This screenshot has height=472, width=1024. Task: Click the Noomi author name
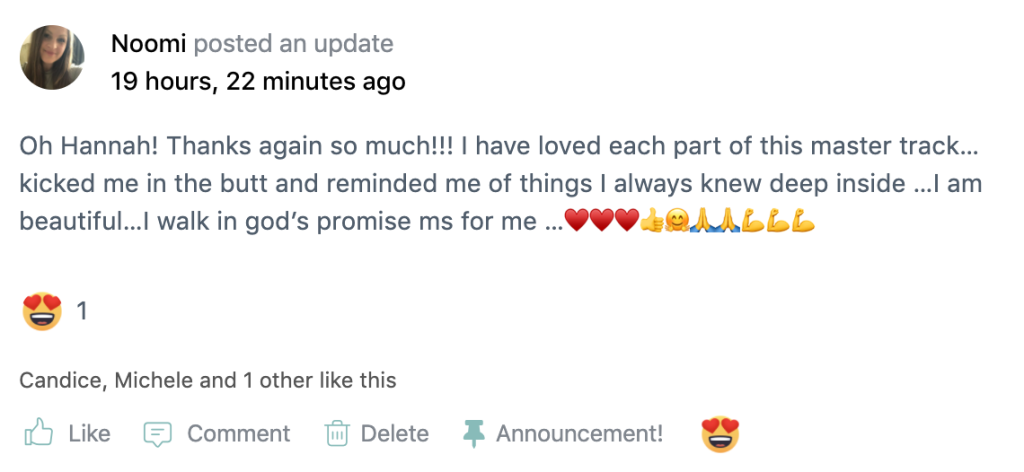pos(148,44)
